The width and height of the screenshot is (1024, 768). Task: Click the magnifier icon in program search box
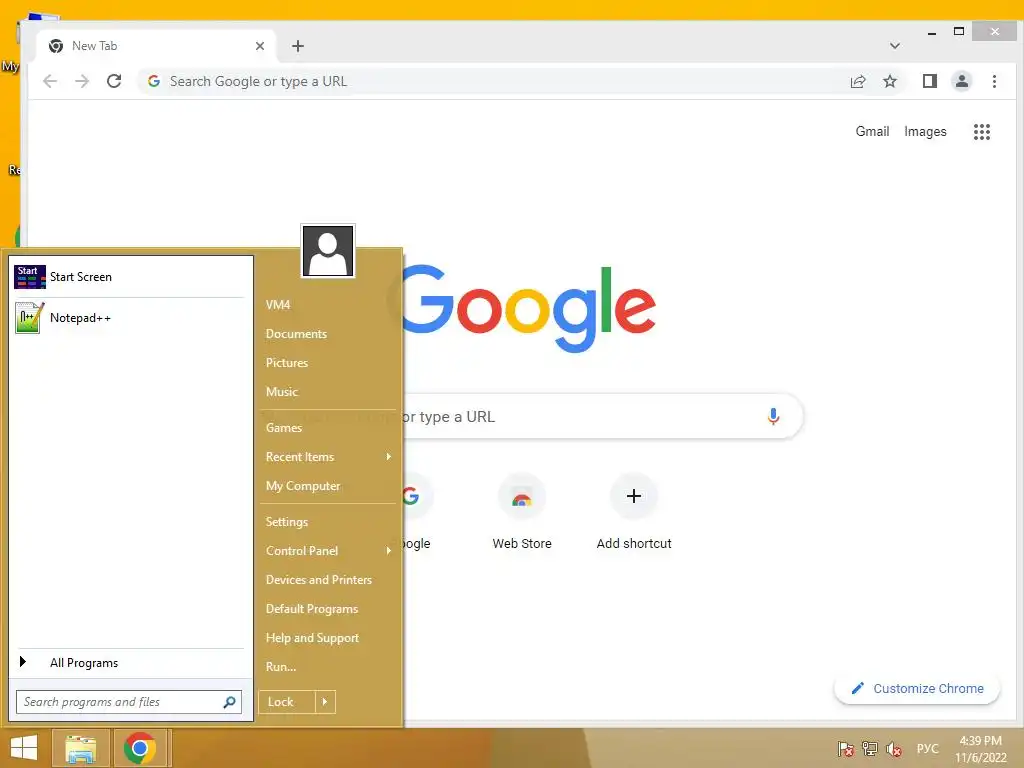[x=229, y=702]
